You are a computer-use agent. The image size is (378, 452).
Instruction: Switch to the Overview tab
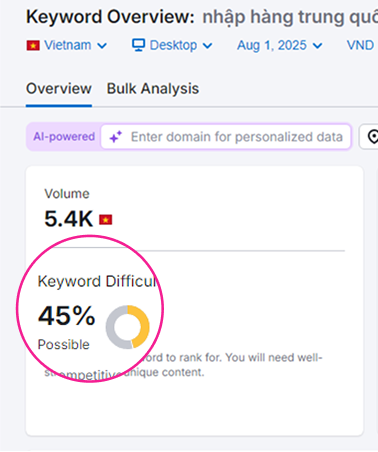click(59, 89)
